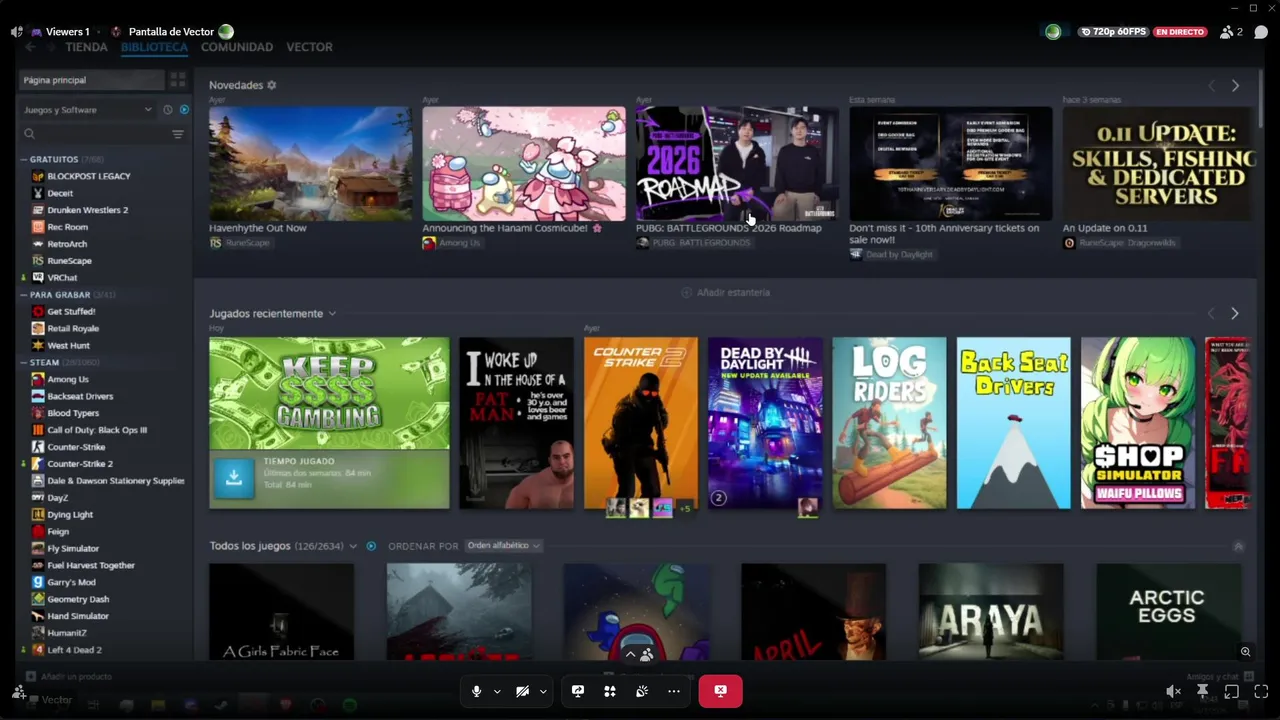This screenshot has width=1280, height=720.
Task: Open the VECTOR profile tab in Steam
Action: 309,47
